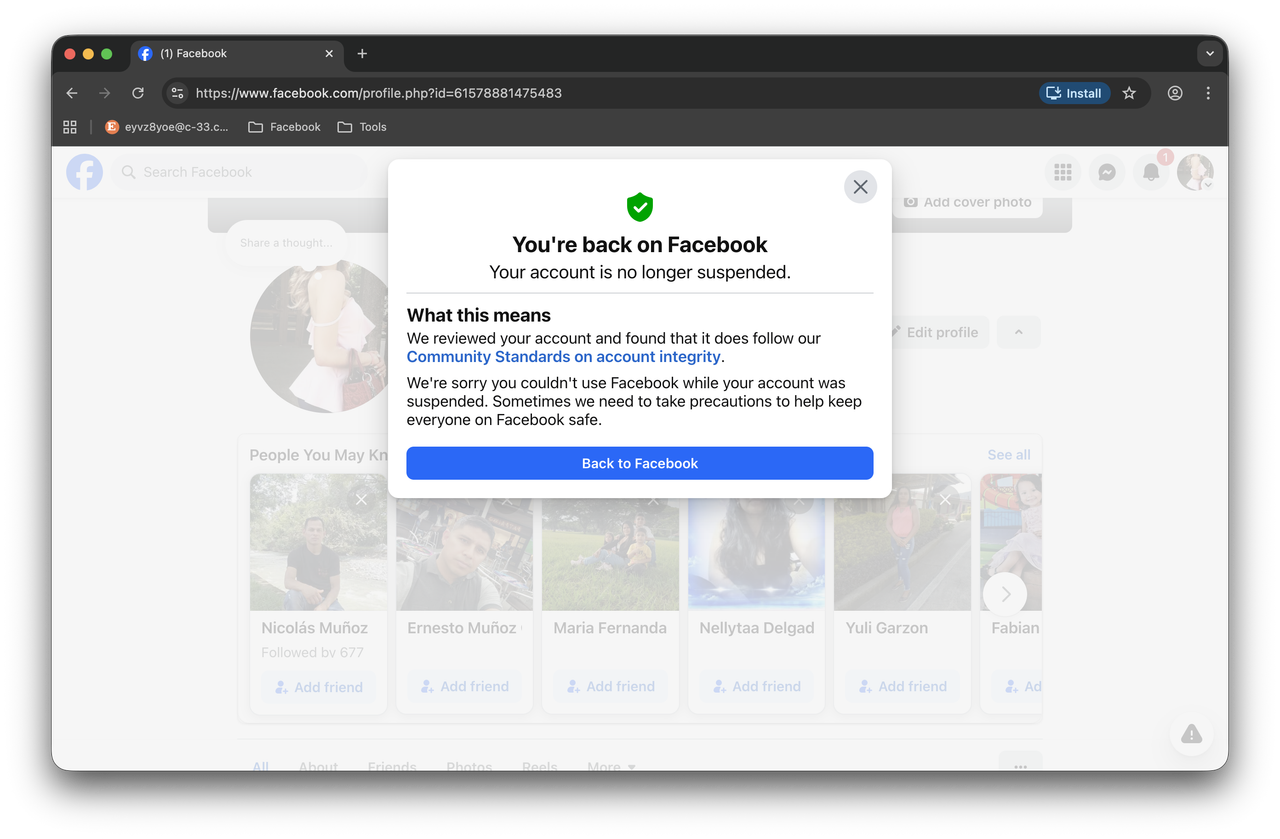Add Maria Fernanda as friend
This screenshot has height=839, width=1280.
point(610,686)
